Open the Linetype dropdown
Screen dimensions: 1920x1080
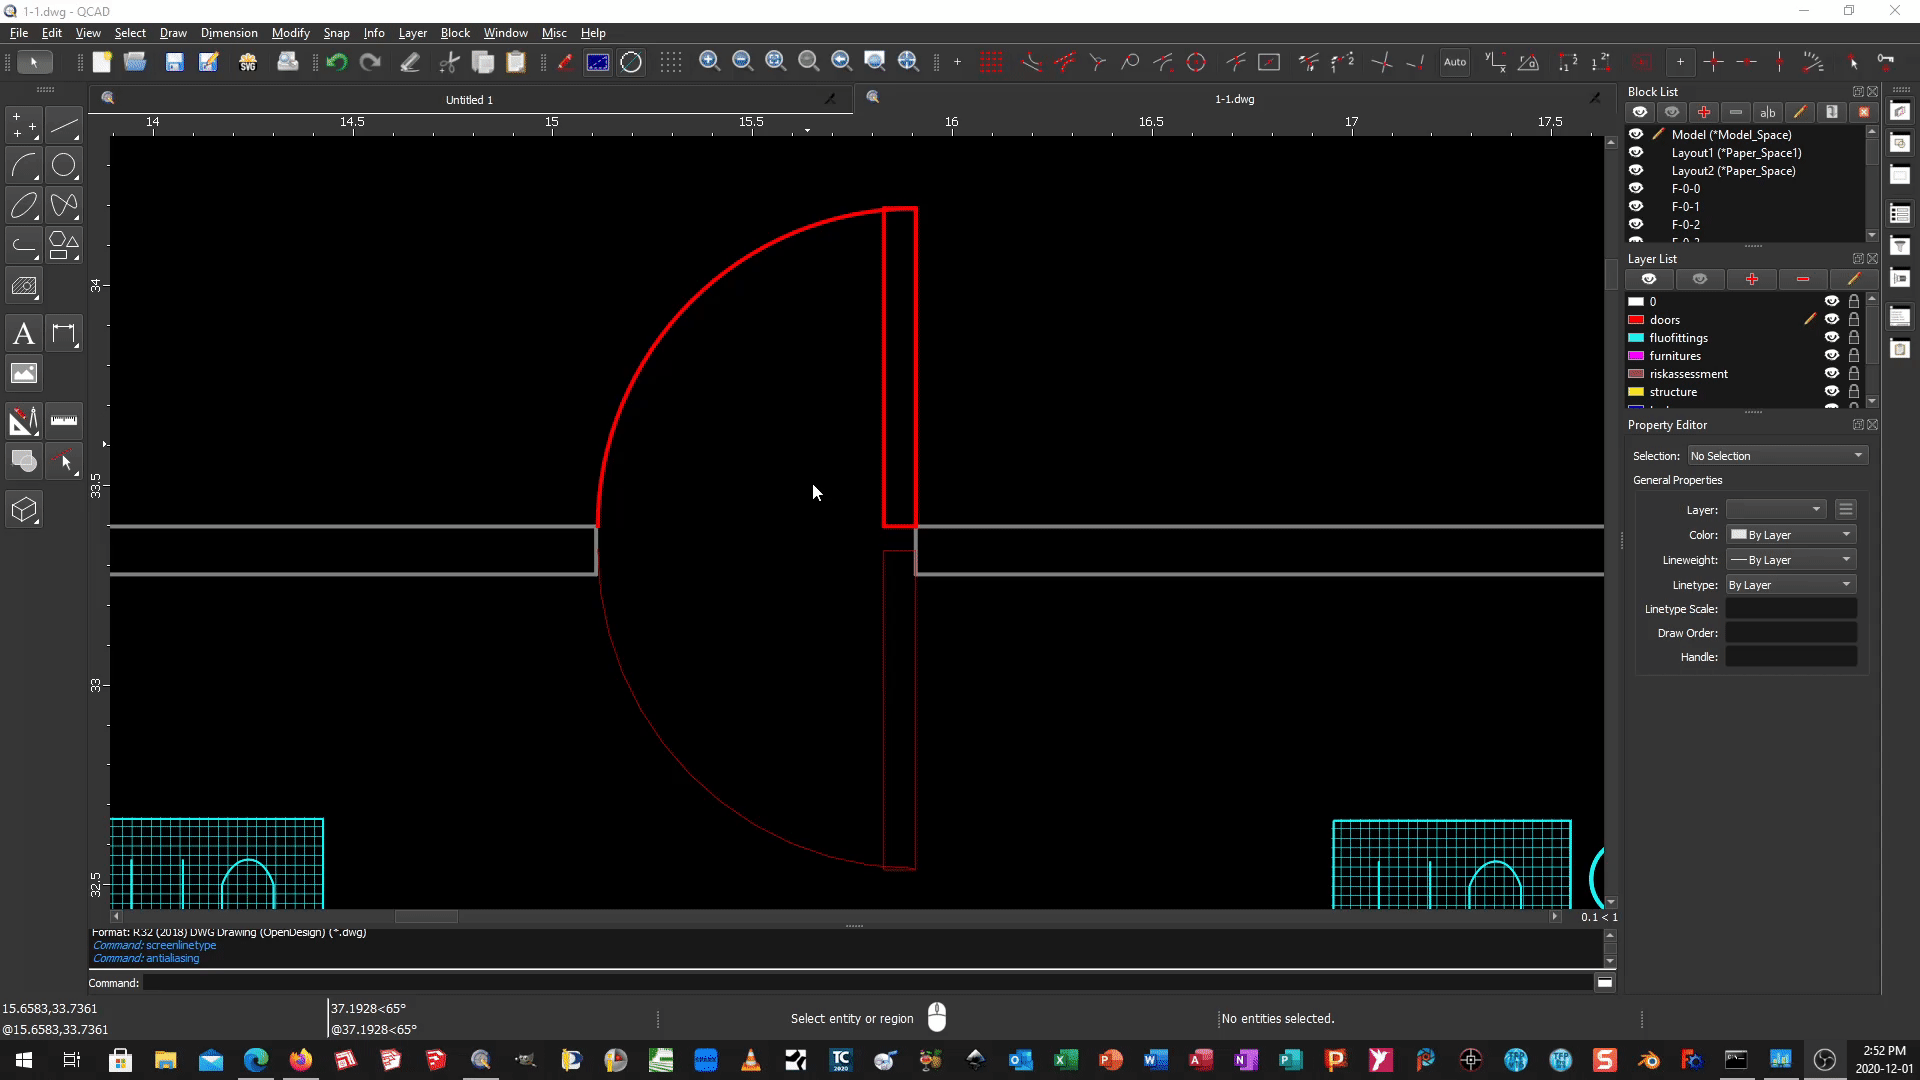click(1790, 585)
